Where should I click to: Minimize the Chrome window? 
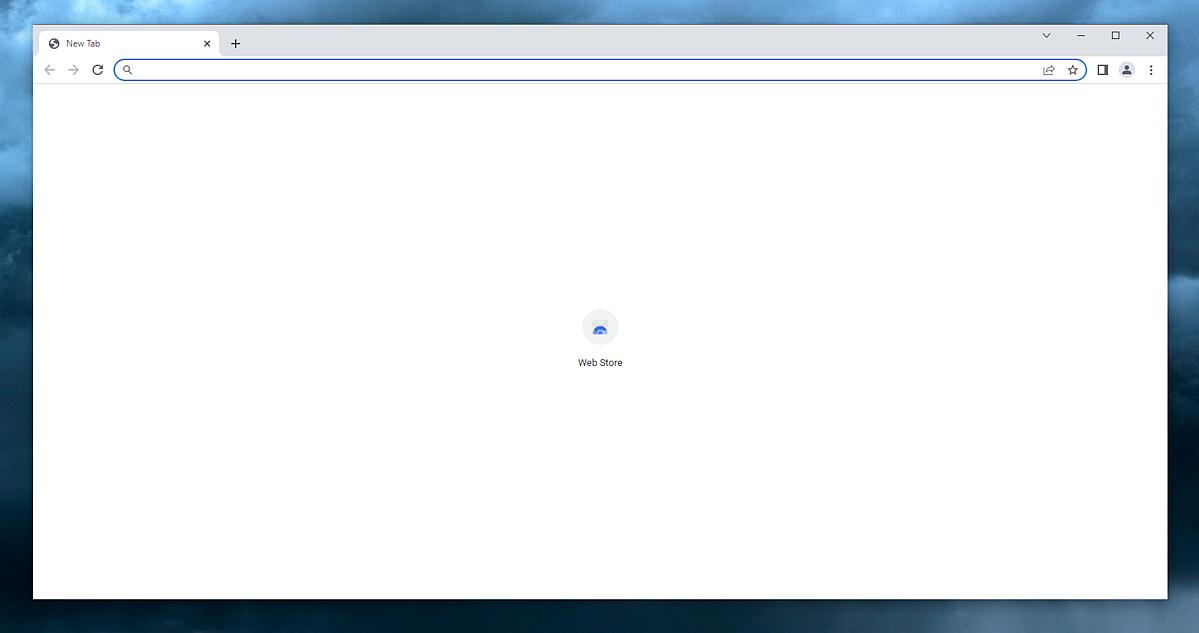click(1080, 35)
